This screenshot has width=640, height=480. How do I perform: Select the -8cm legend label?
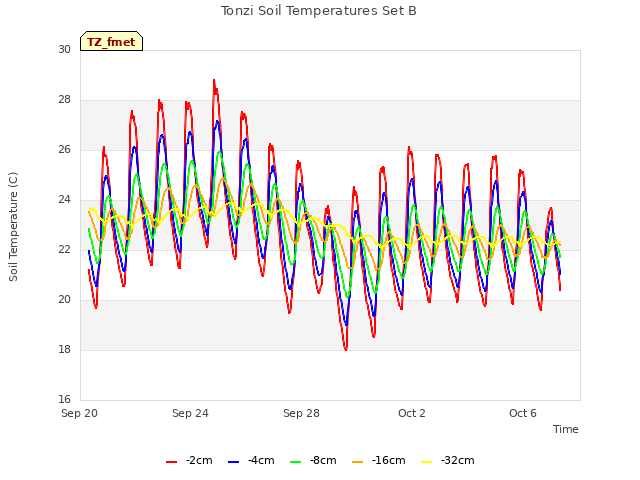[323, 460]
